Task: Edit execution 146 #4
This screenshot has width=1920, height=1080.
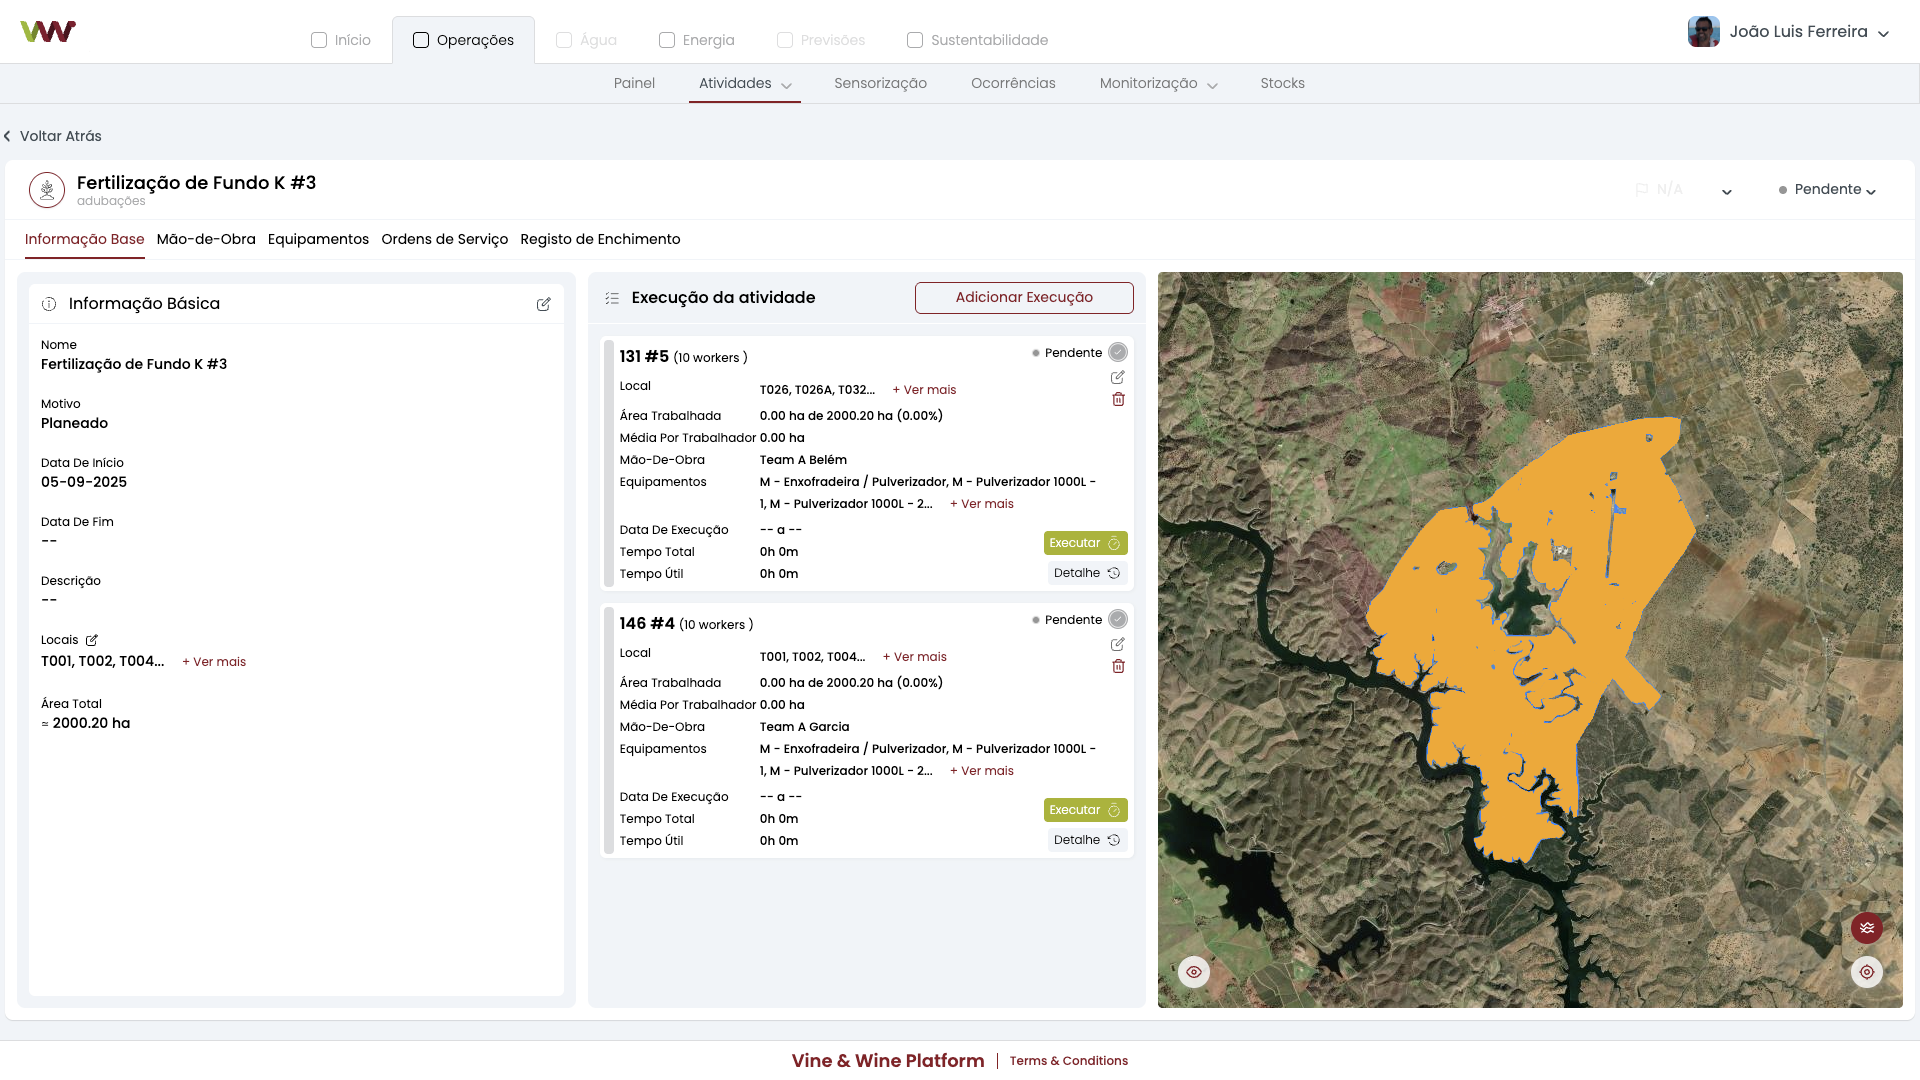Action: [1118, 645]
